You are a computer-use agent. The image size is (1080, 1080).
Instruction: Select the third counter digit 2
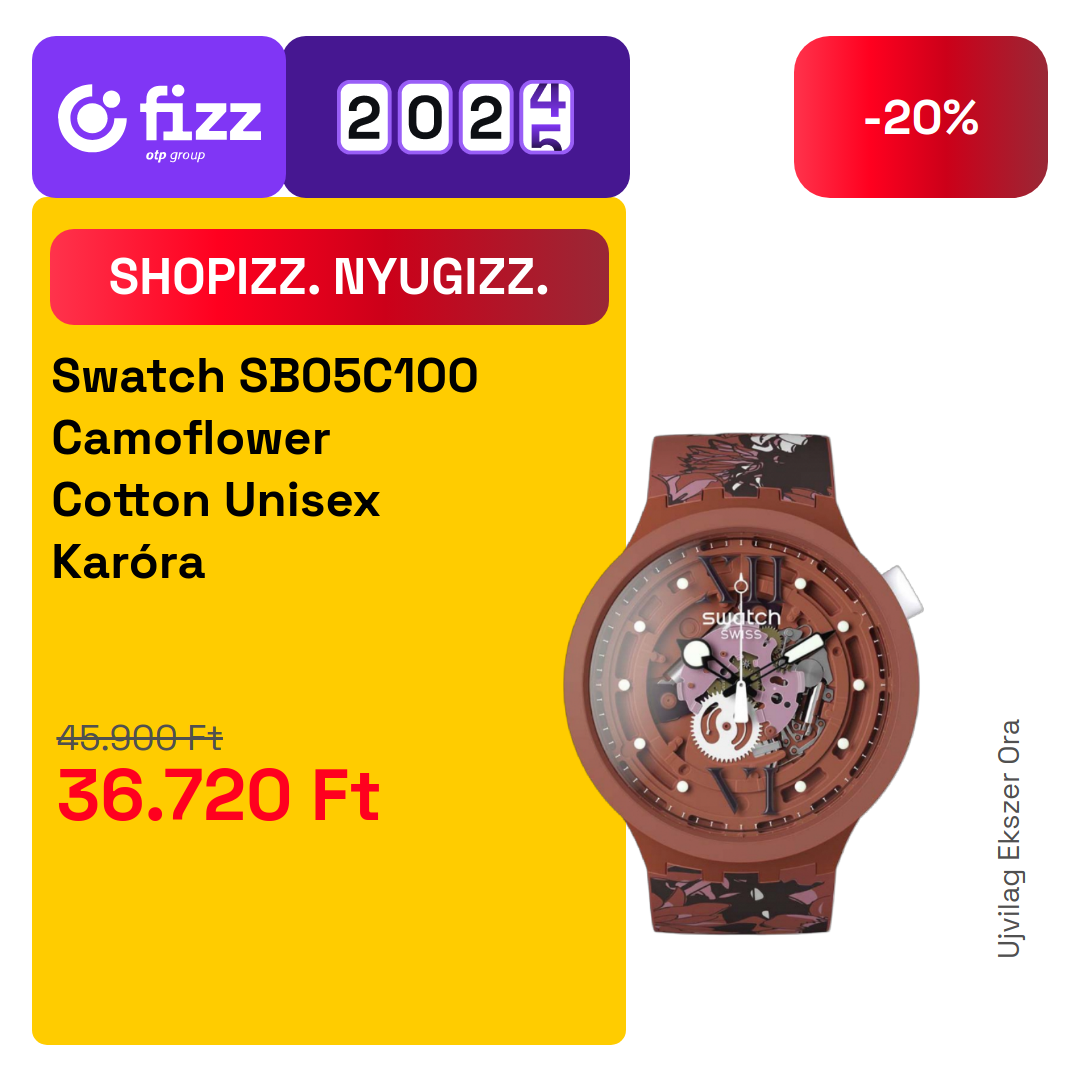coord(486,117)
